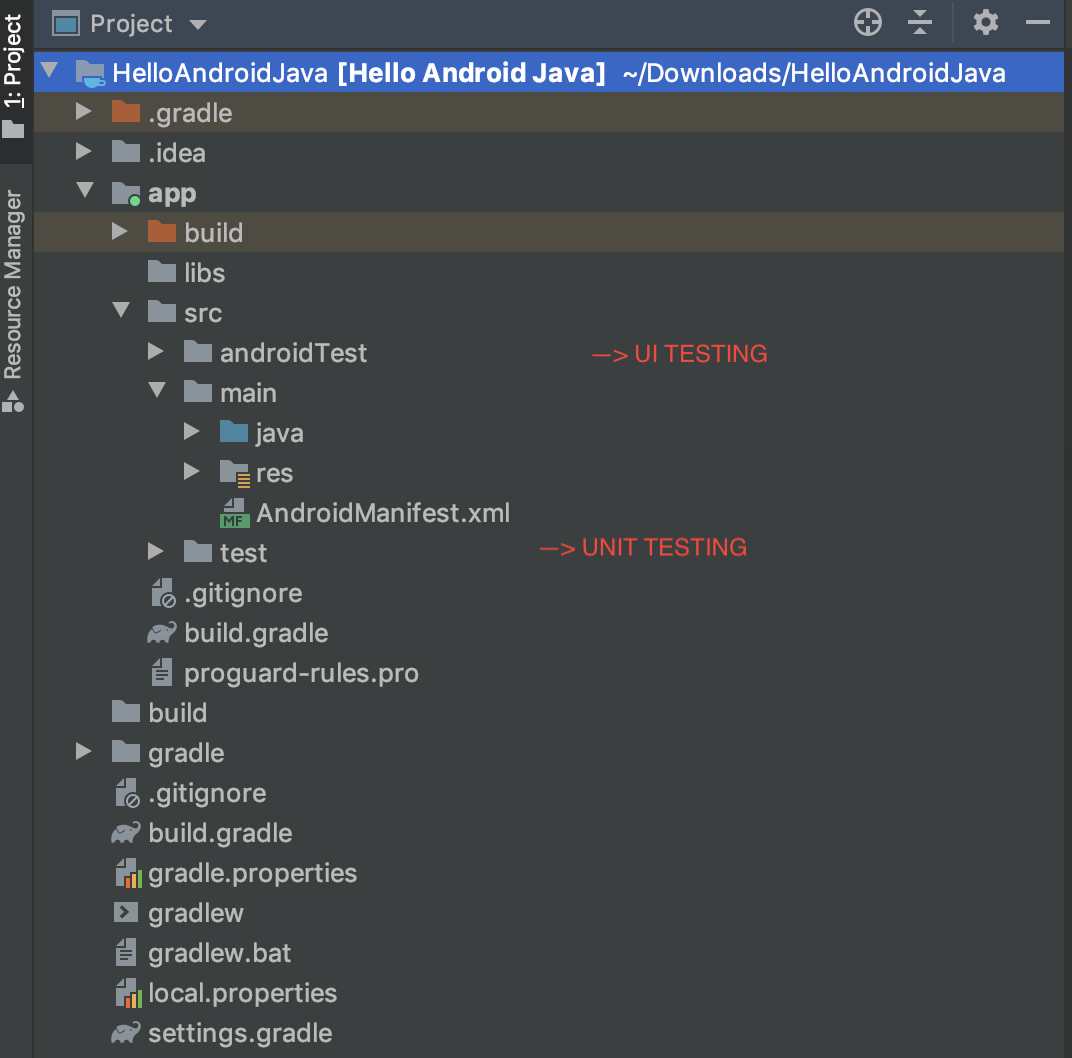Collapse the main directory
The height and width of the screenshot is (1058, 1072).
point(156,391)
